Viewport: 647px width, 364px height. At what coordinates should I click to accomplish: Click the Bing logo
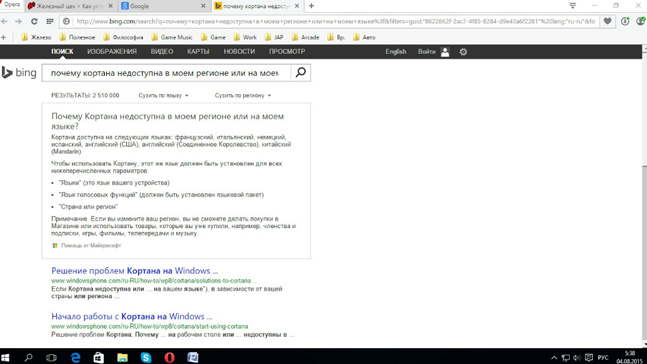point(19,73)
